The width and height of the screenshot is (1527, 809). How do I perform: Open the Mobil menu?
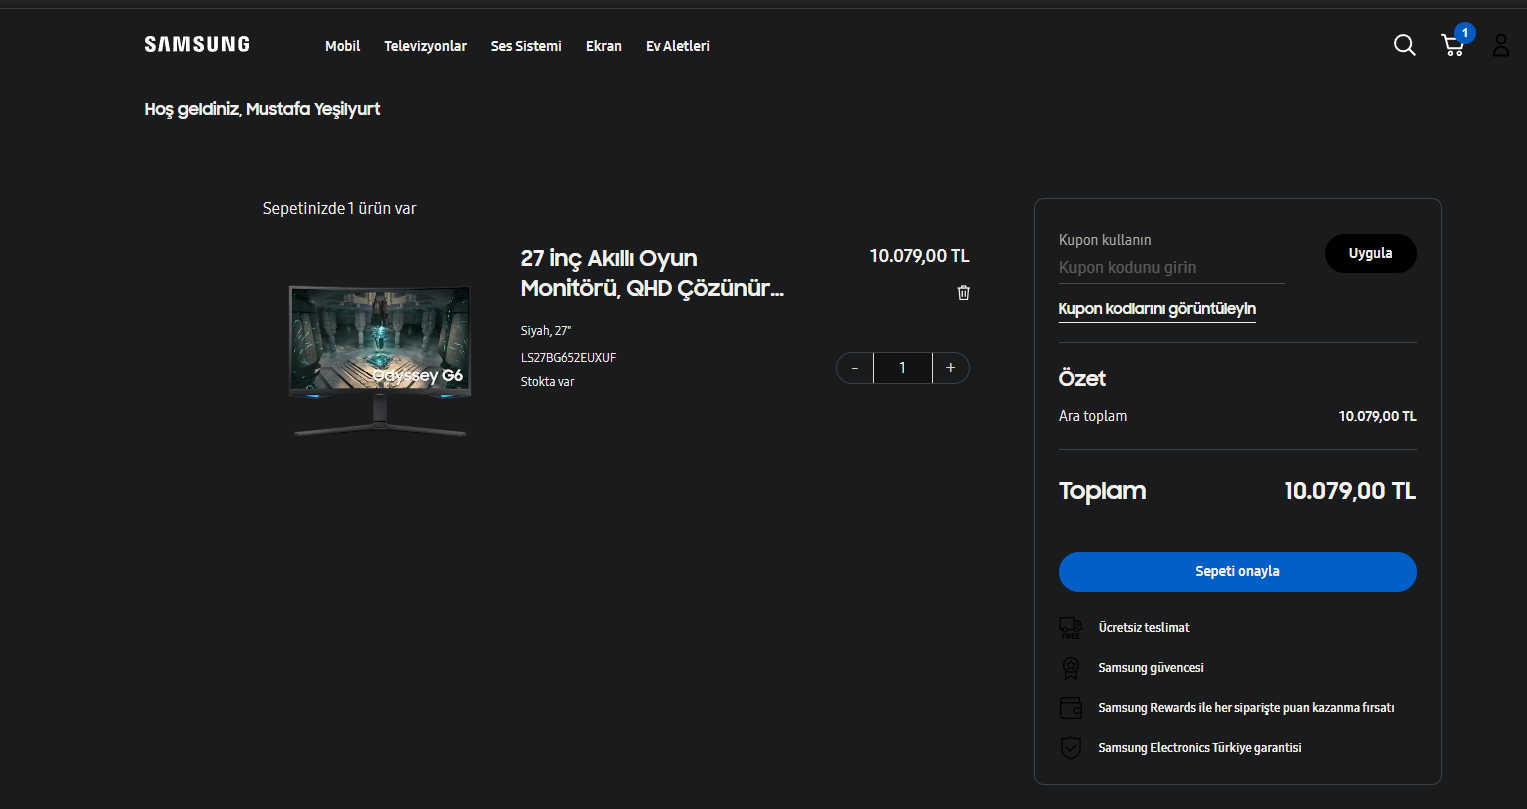click(343, 46)
